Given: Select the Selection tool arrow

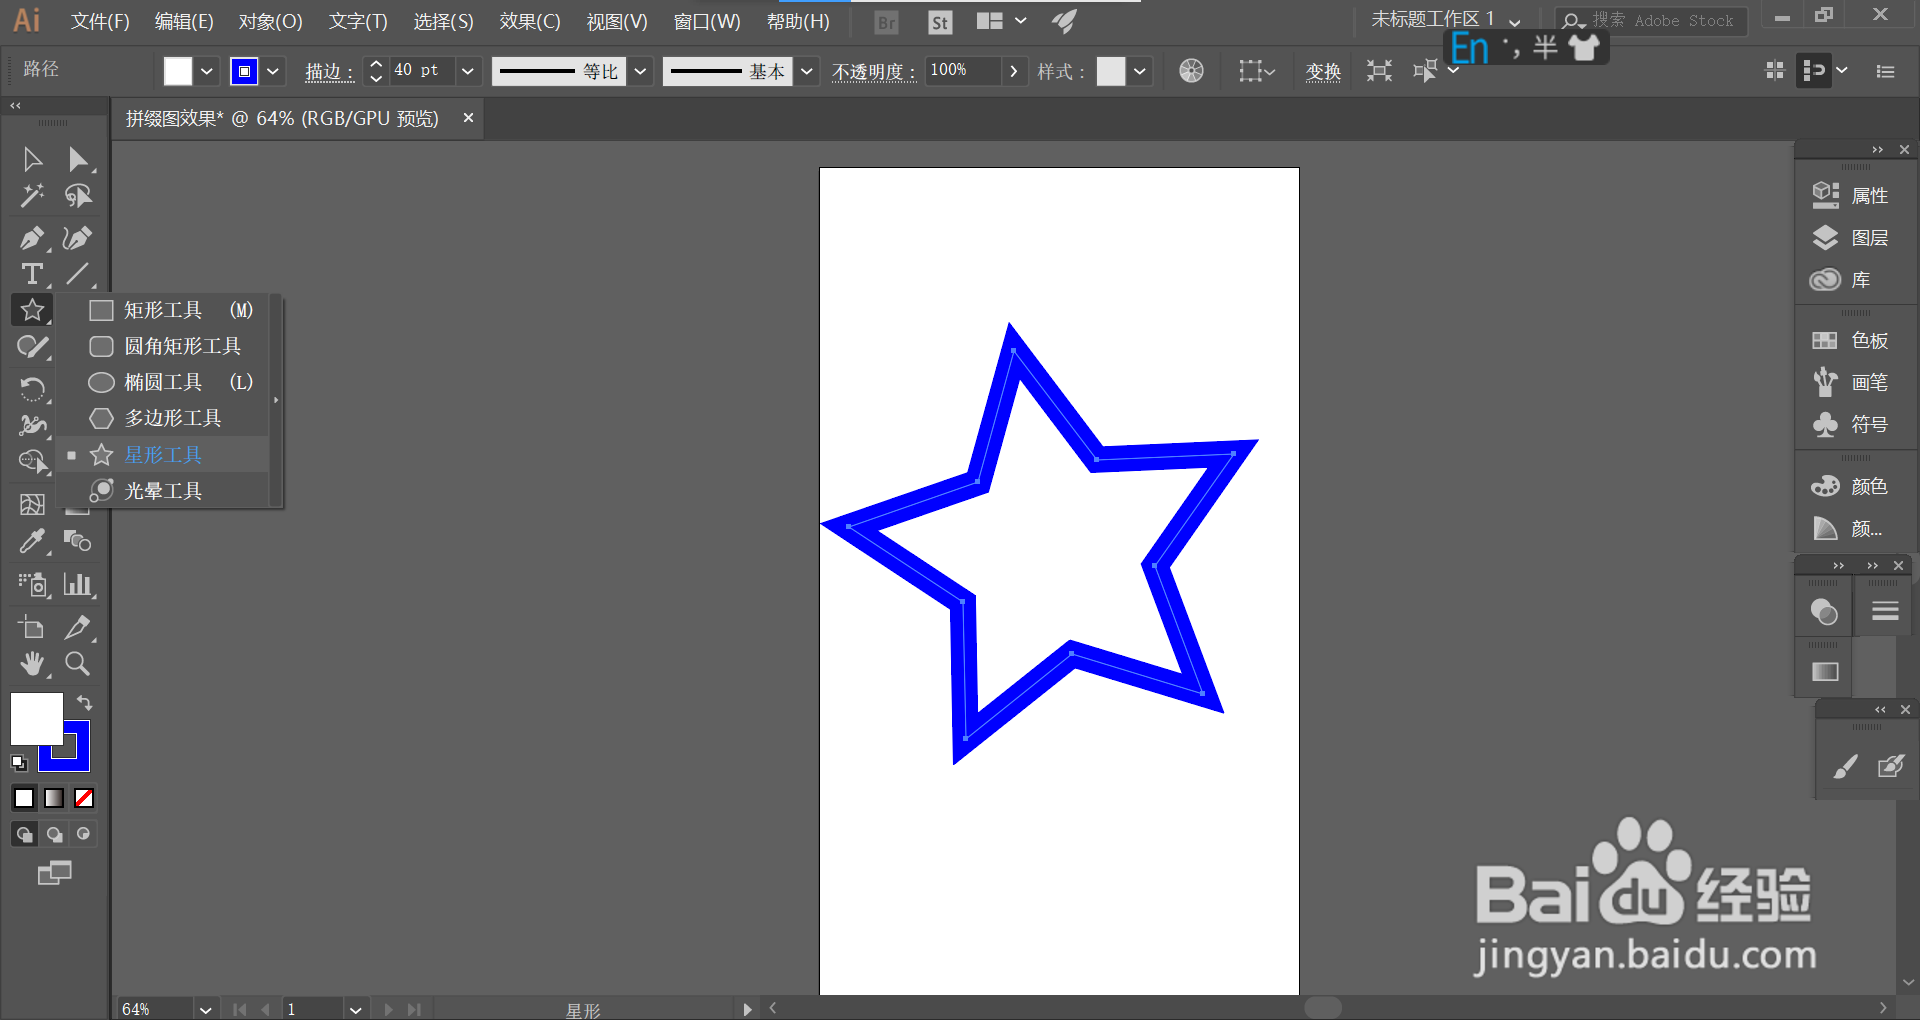Looking at the screenshot, I should 32,159.
